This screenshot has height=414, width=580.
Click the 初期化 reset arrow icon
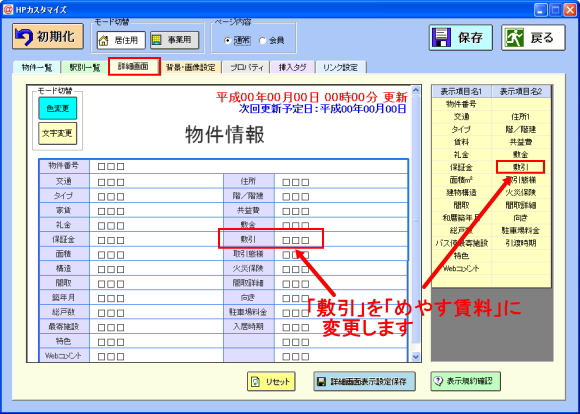(24, 37)
